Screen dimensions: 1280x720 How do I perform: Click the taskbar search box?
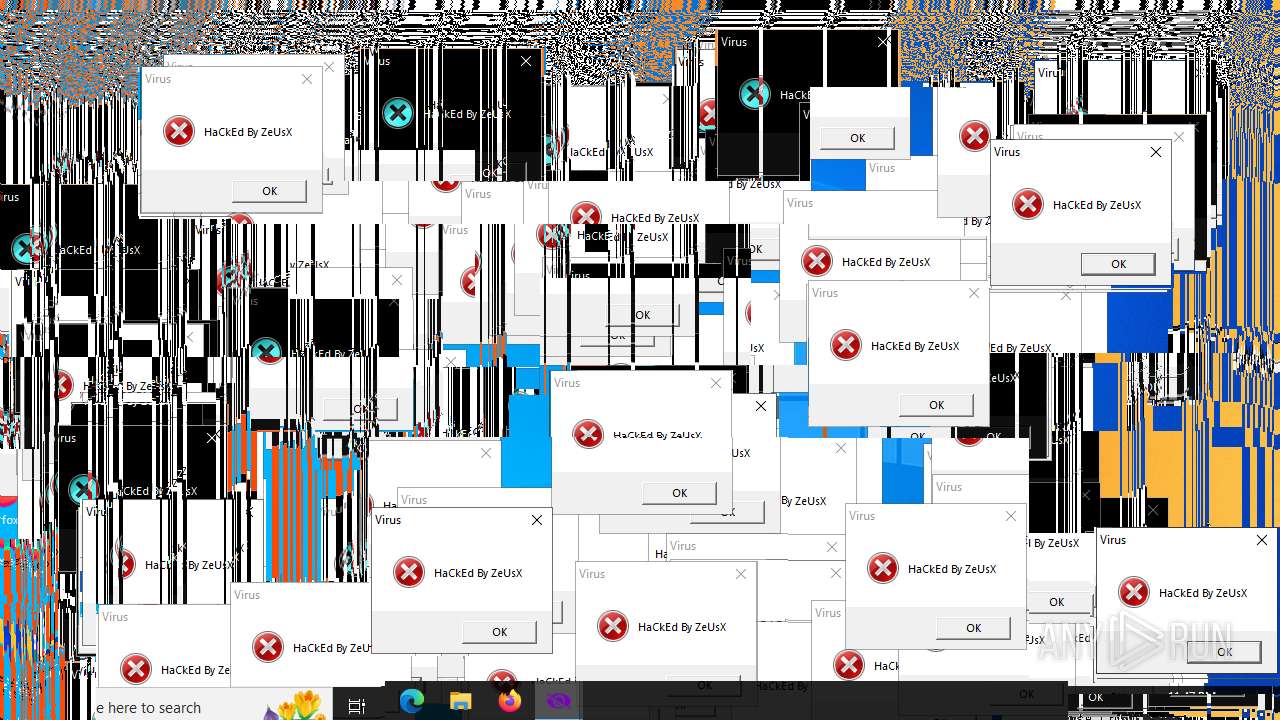213,705
